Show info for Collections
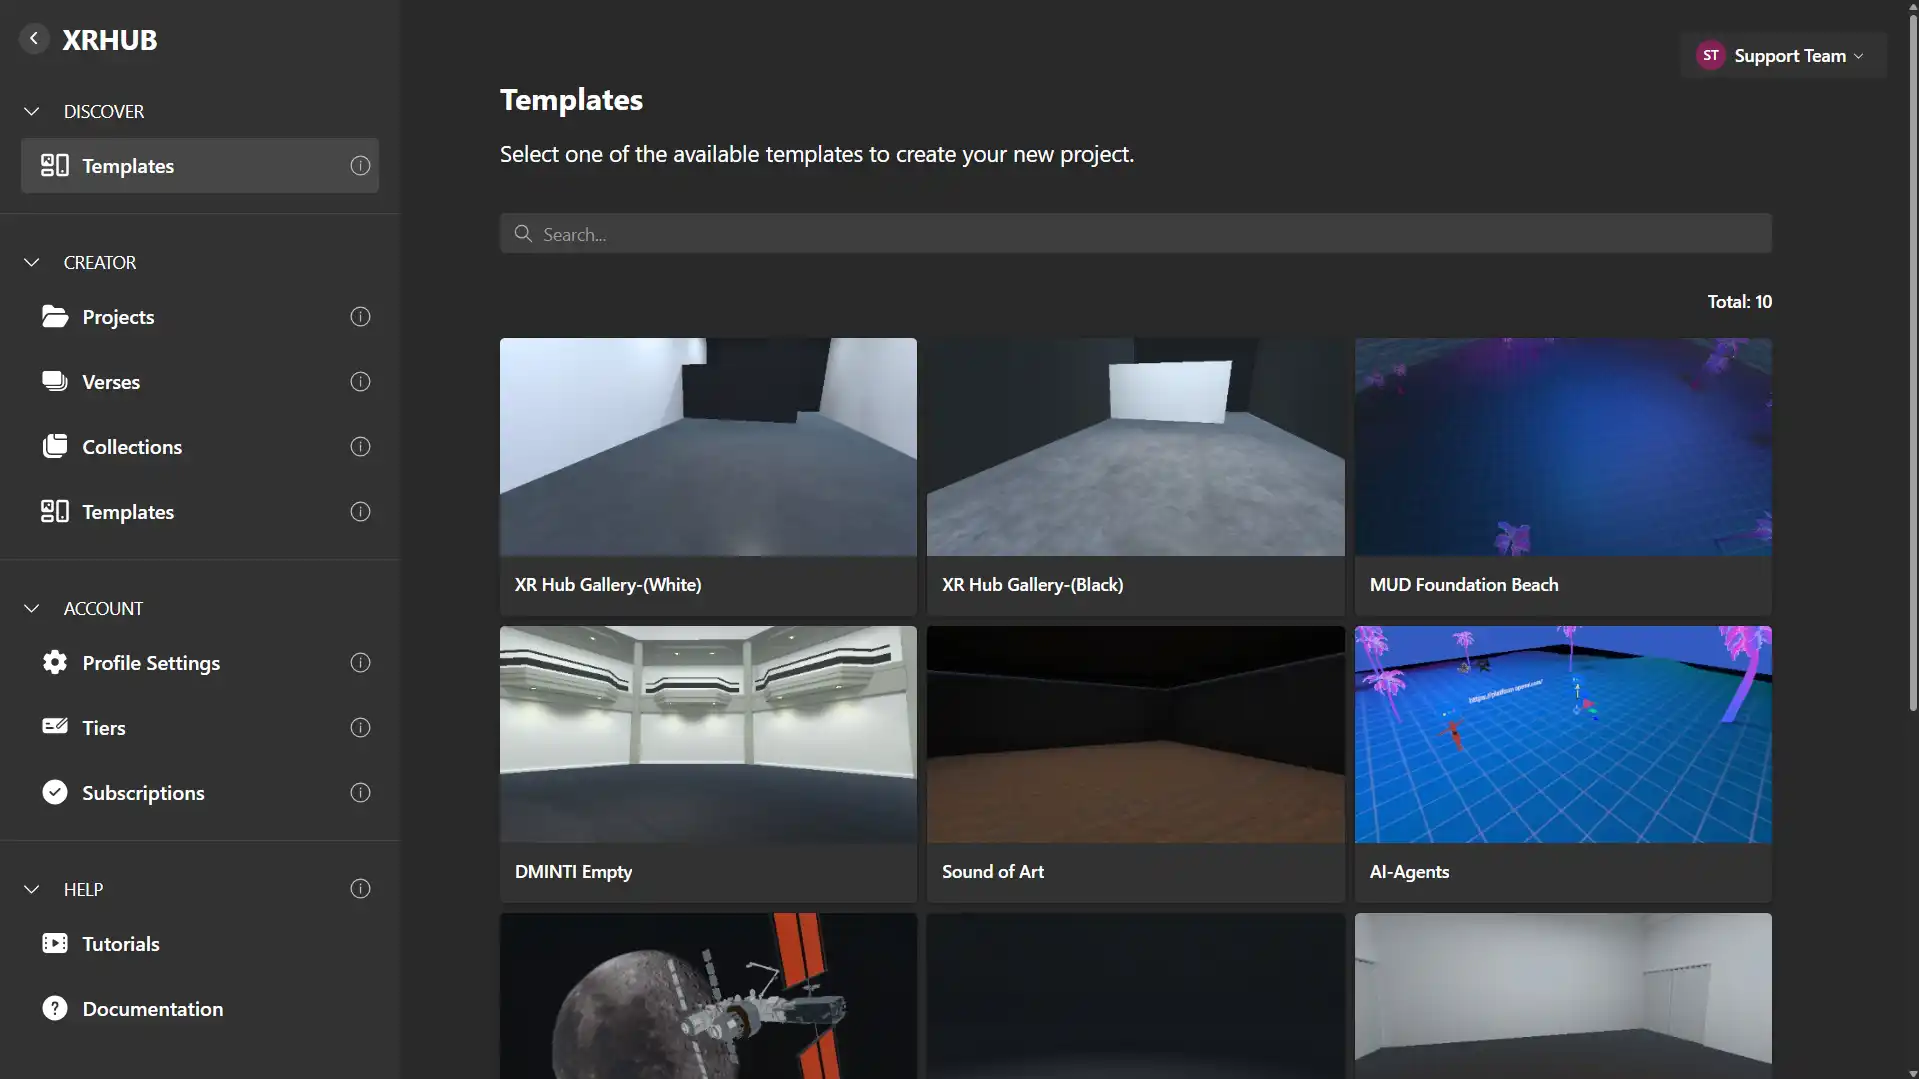Viewport: 1919px width, 1079px height. (360, 447)
